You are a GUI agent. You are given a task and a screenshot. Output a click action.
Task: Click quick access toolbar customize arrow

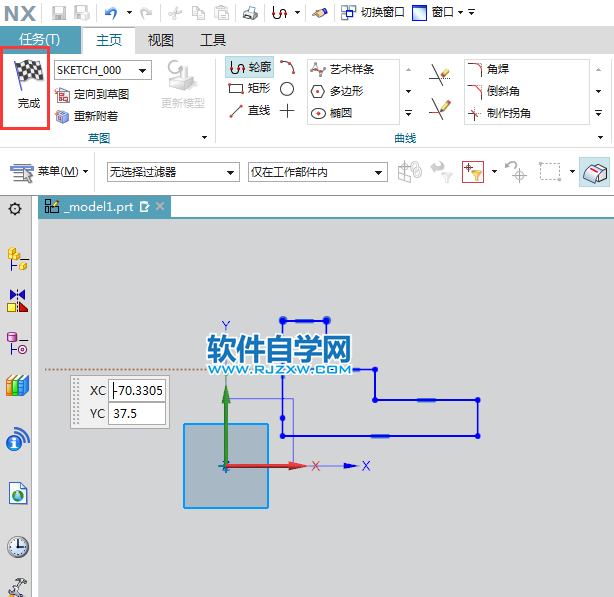[x=472, y=13]
